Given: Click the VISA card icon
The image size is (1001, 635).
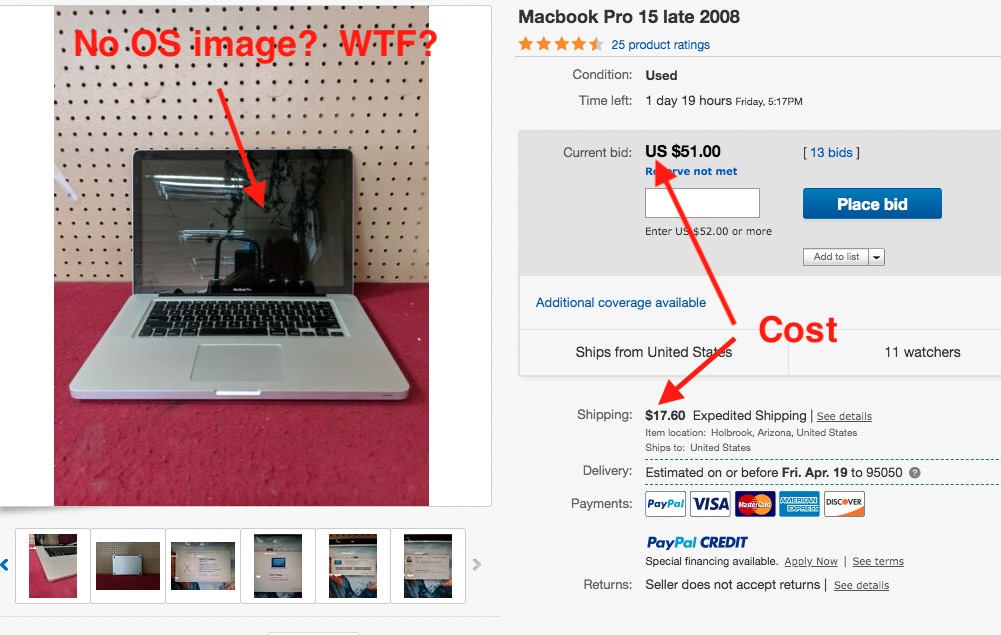Looking at the screenshot, I should [710, 504].
